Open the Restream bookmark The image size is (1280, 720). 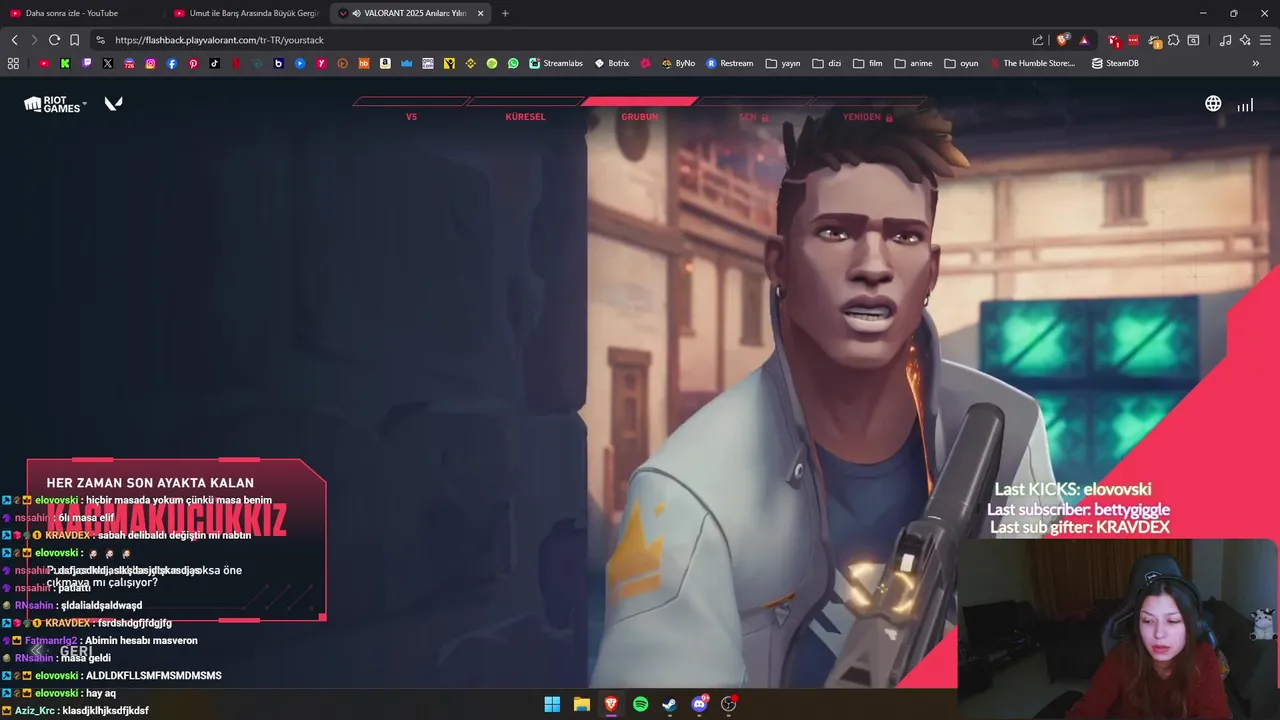730,63
